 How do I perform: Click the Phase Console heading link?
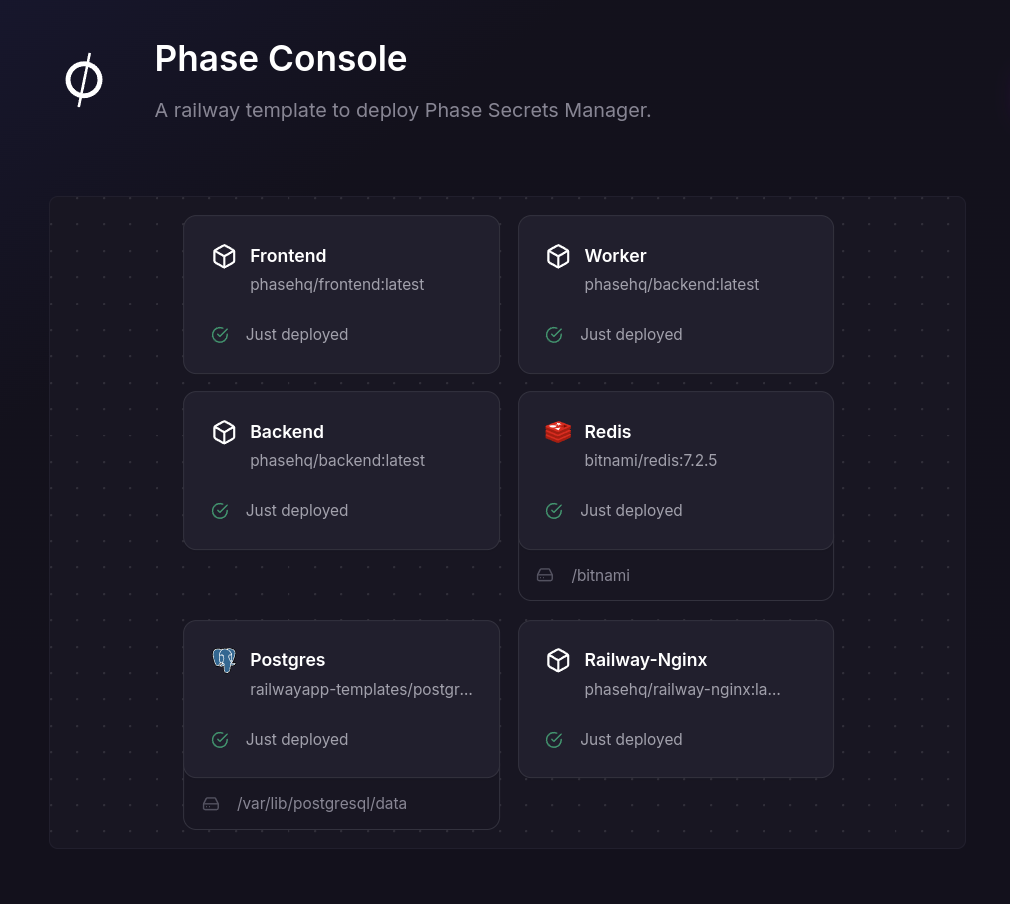[281, 58]
